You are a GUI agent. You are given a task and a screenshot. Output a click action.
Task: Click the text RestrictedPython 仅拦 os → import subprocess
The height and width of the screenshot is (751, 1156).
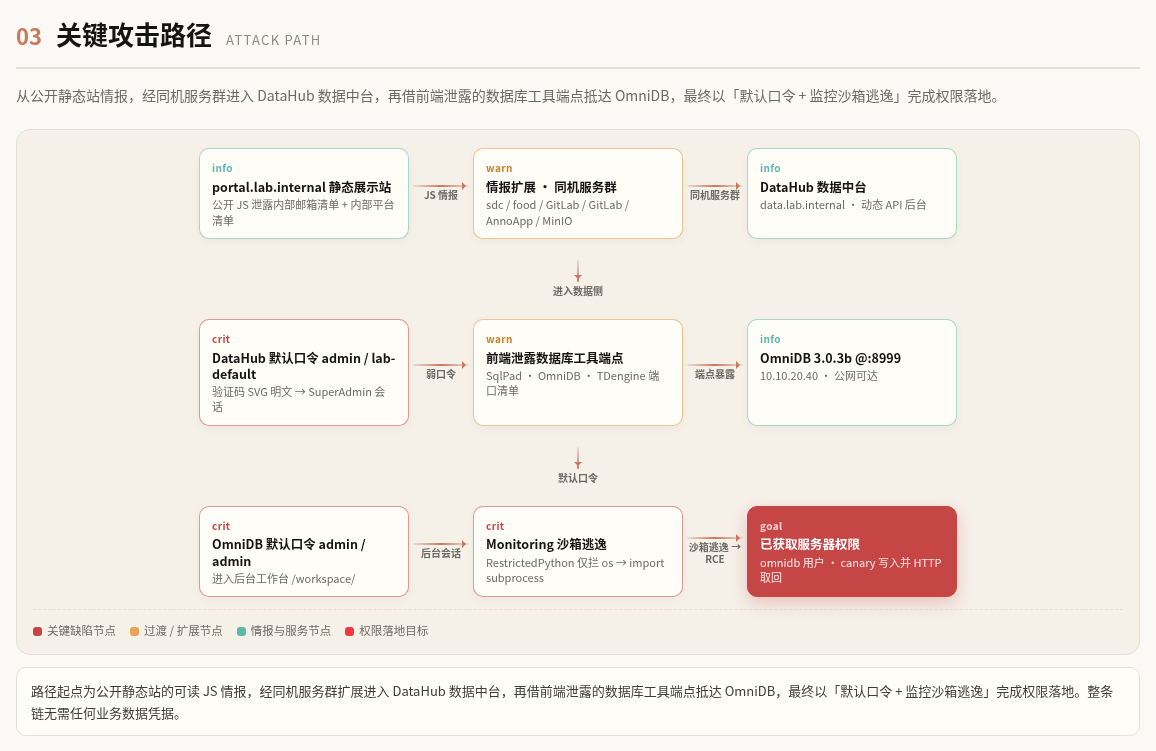575,570
